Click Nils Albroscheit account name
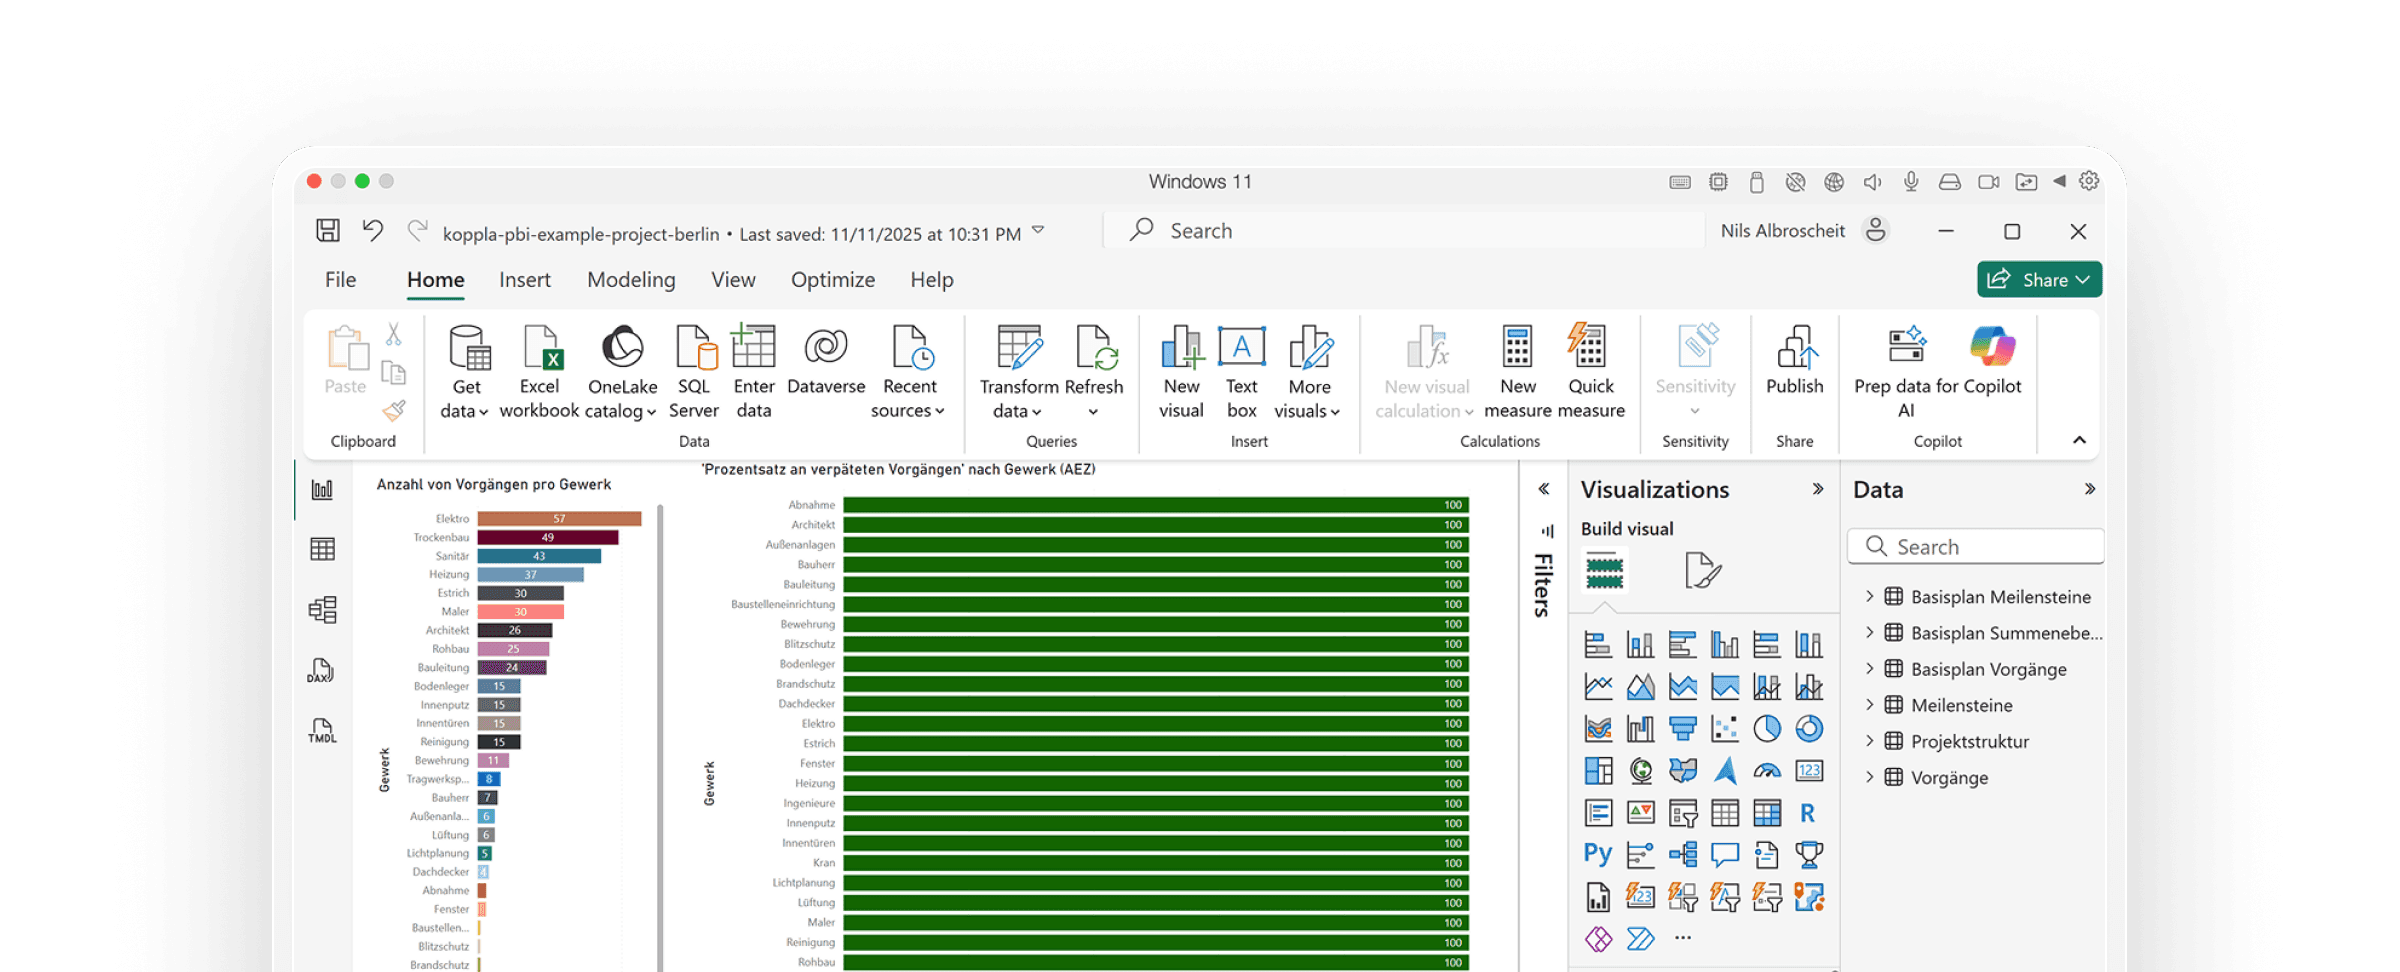 (x=1782, y=231)
